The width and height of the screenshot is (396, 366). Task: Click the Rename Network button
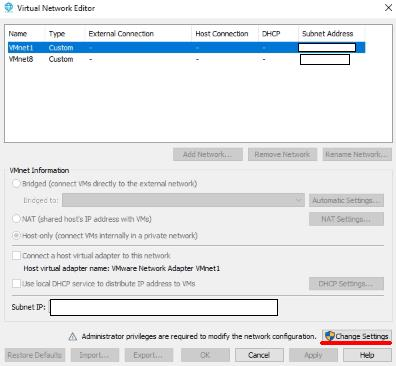pyautogui.click(x=357, y=155)
